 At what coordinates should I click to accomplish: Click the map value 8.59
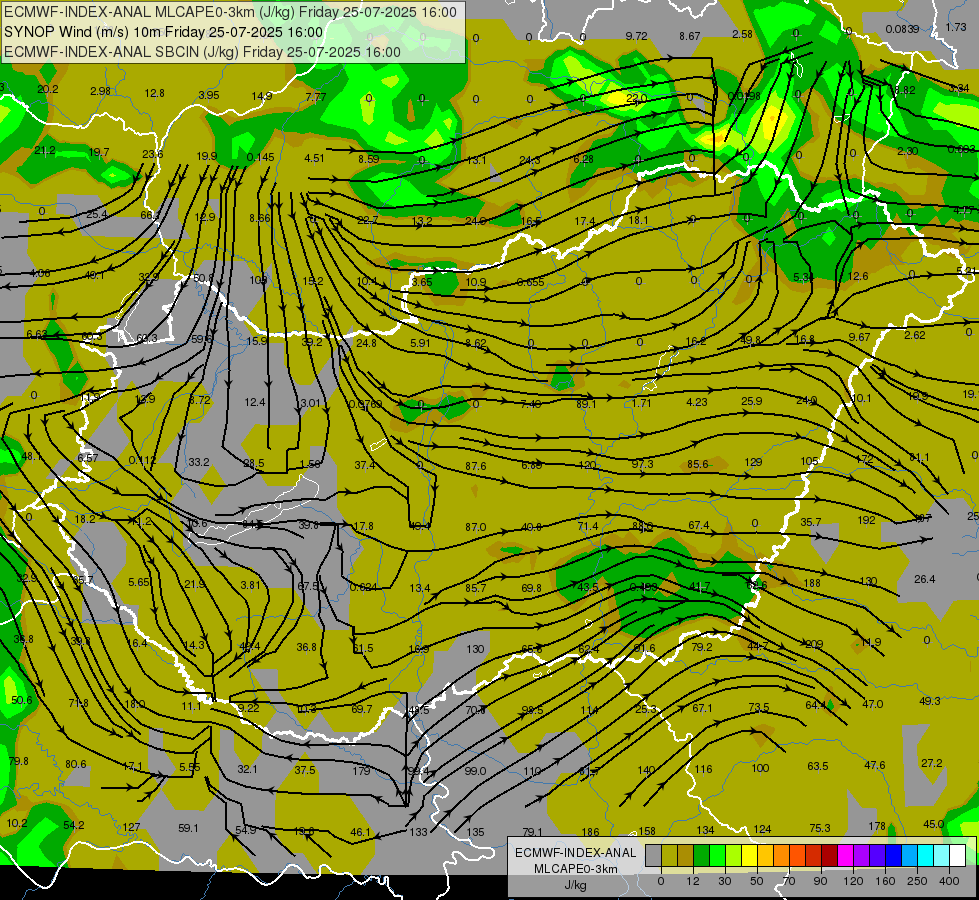(368, 159)
